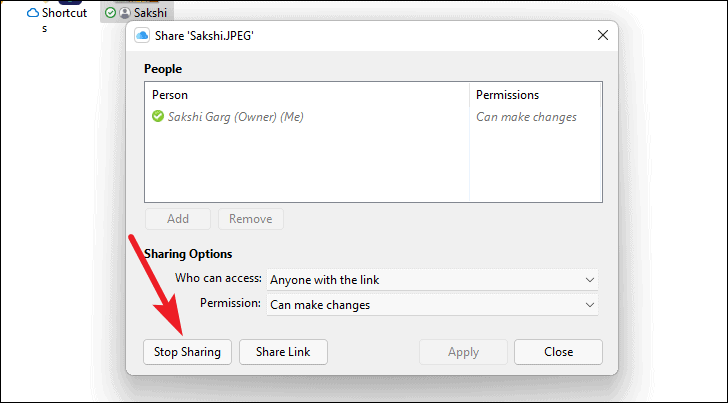Click the green sync checkmark beside the Sakshi file

[110, 13]
